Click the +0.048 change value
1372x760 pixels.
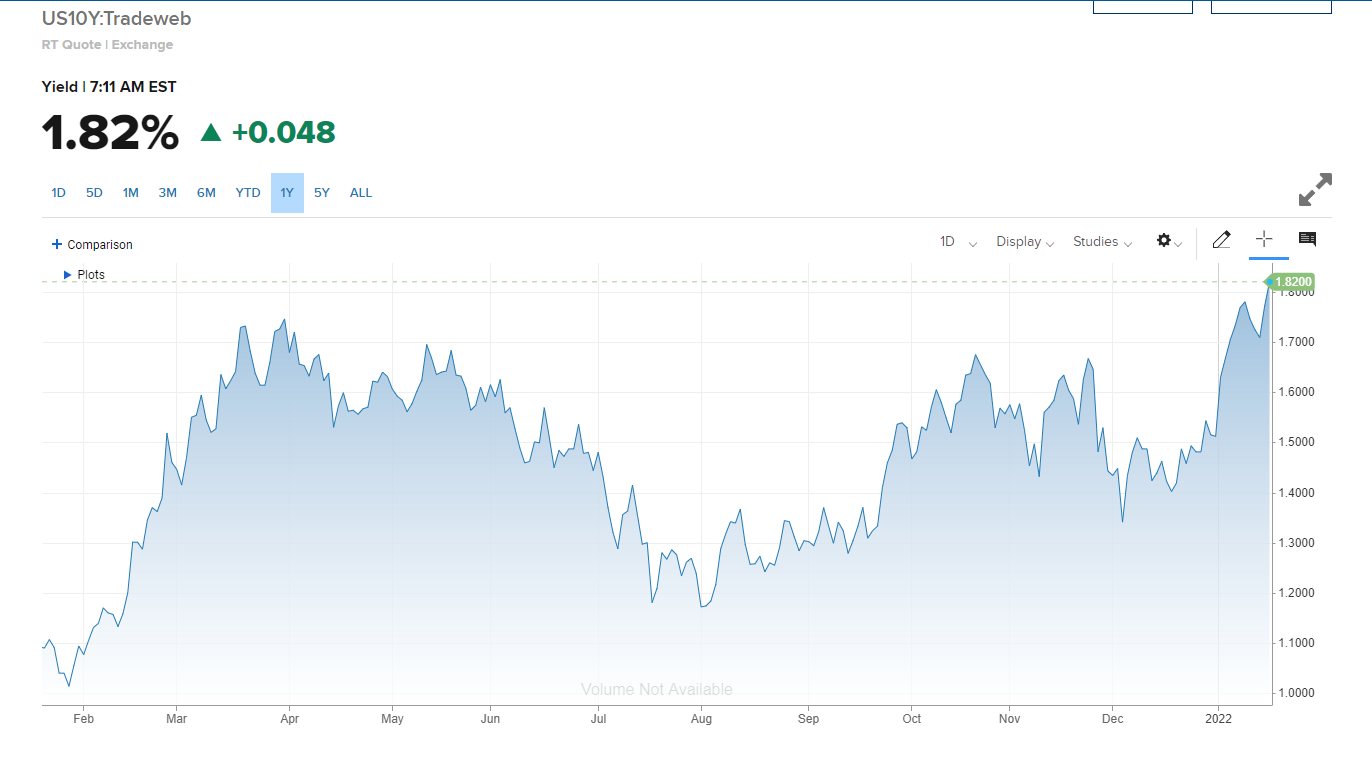click(283, 132)
